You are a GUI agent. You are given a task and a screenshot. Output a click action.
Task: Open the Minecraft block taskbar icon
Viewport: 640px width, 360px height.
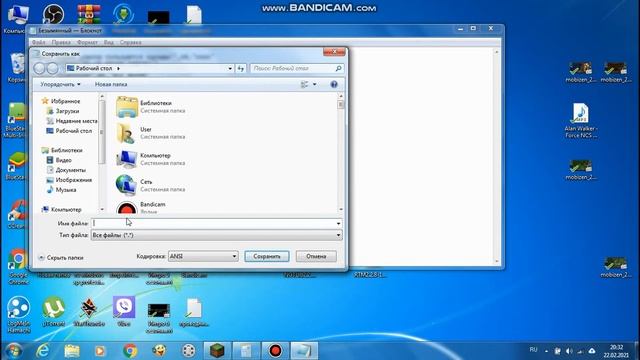(217, 351)
